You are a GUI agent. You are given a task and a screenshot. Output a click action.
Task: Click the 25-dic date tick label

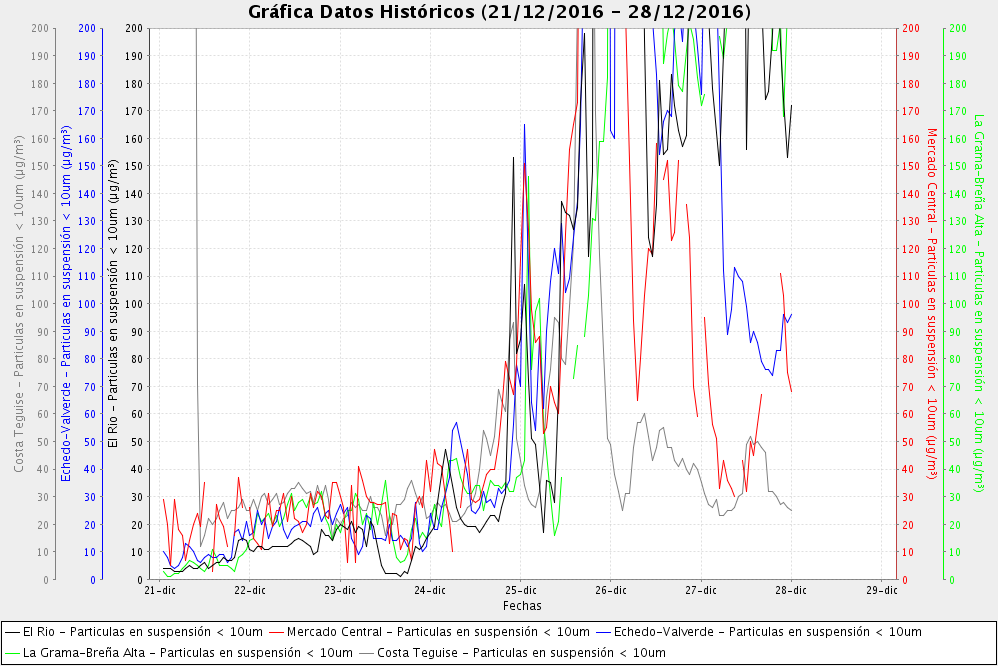point(521,590)
